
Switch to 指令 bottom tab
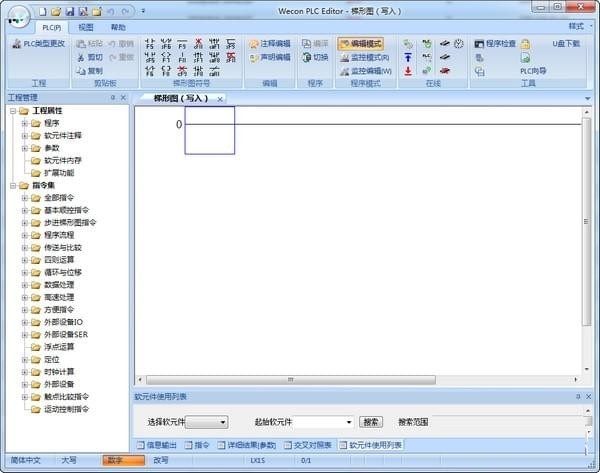(197, 445)
